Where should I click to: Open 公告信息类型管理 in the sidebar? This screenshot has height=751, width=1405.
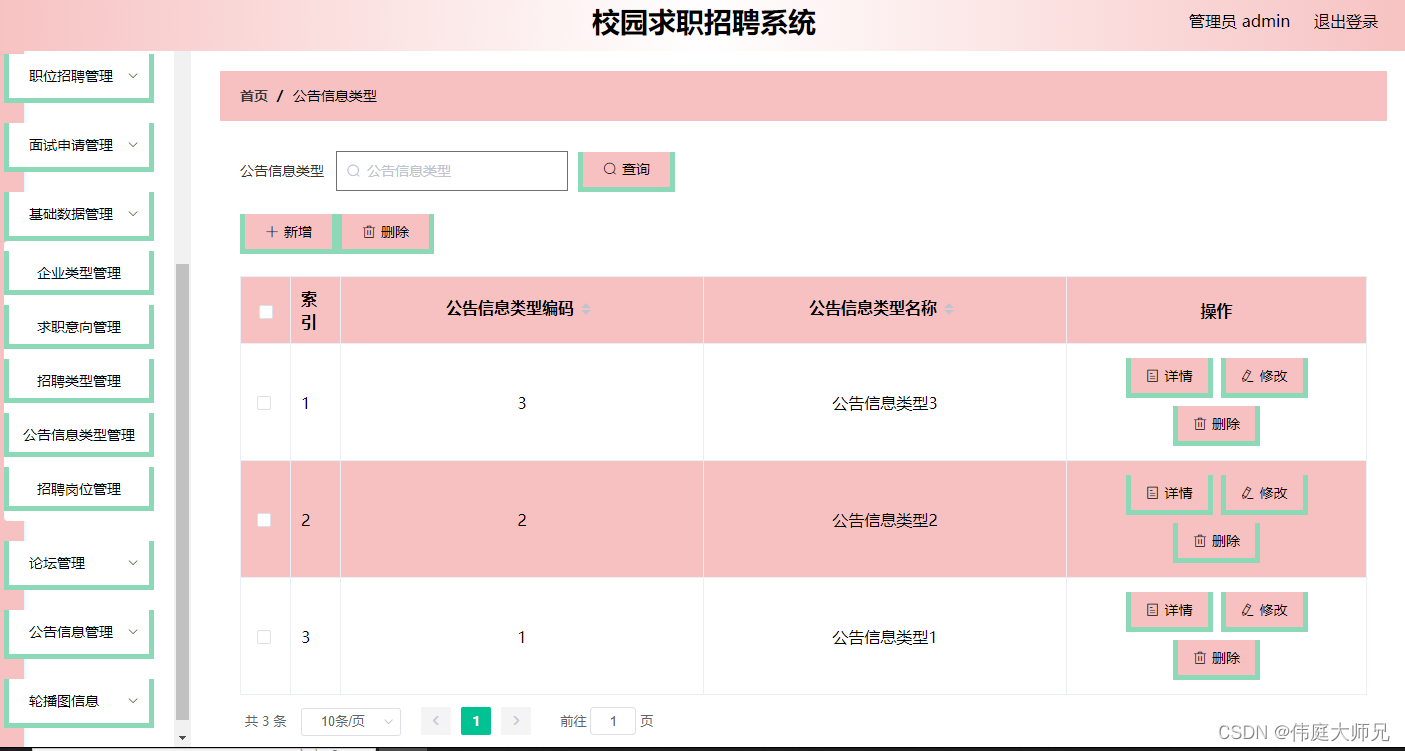coord(79,434)
